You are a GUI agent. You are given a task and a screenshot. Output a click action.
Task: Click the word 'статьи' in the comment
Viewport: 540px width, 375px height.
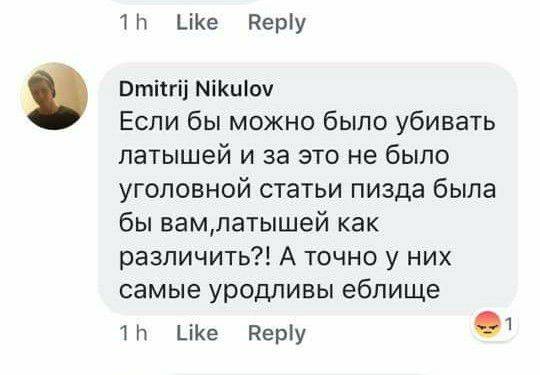301,190
